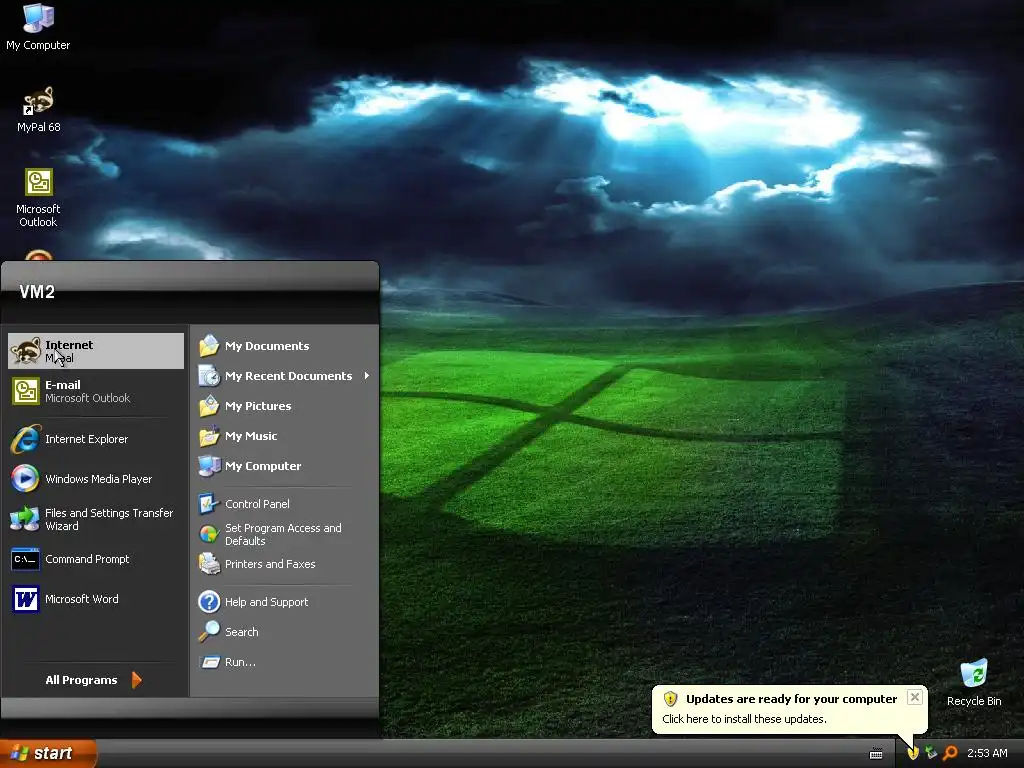The width and height of the screenshot is (1024, 768).
Task: Open My Computer in the Start menu list
Action: (285, 466)
